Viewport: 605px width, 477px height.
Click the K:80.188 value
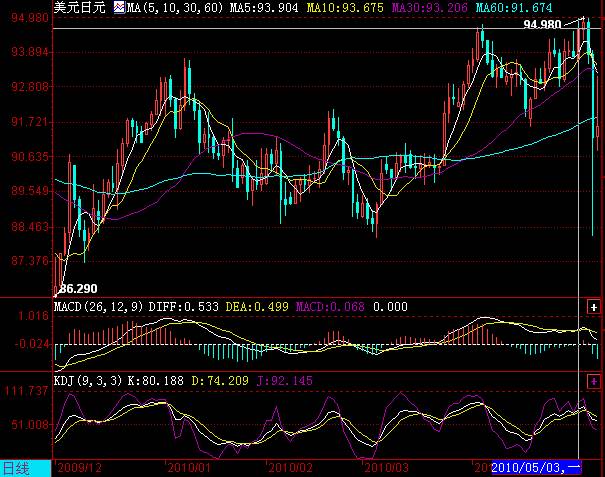156,381
